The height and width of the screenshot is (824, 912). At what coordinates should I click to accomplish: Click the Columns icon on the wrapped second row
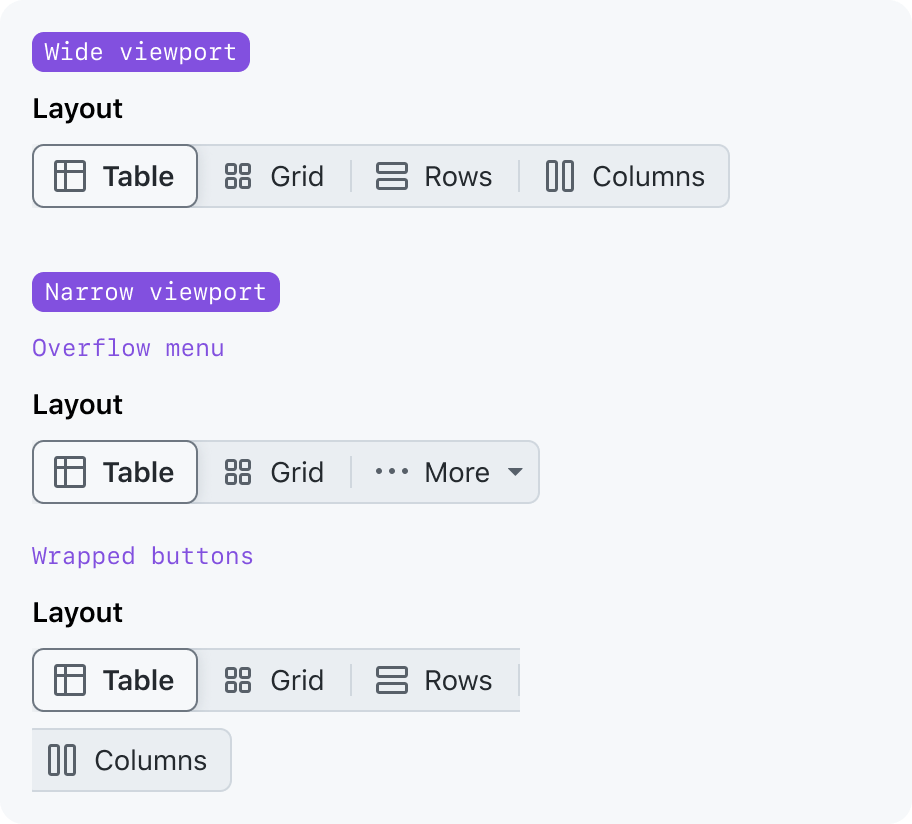[62, 760]
